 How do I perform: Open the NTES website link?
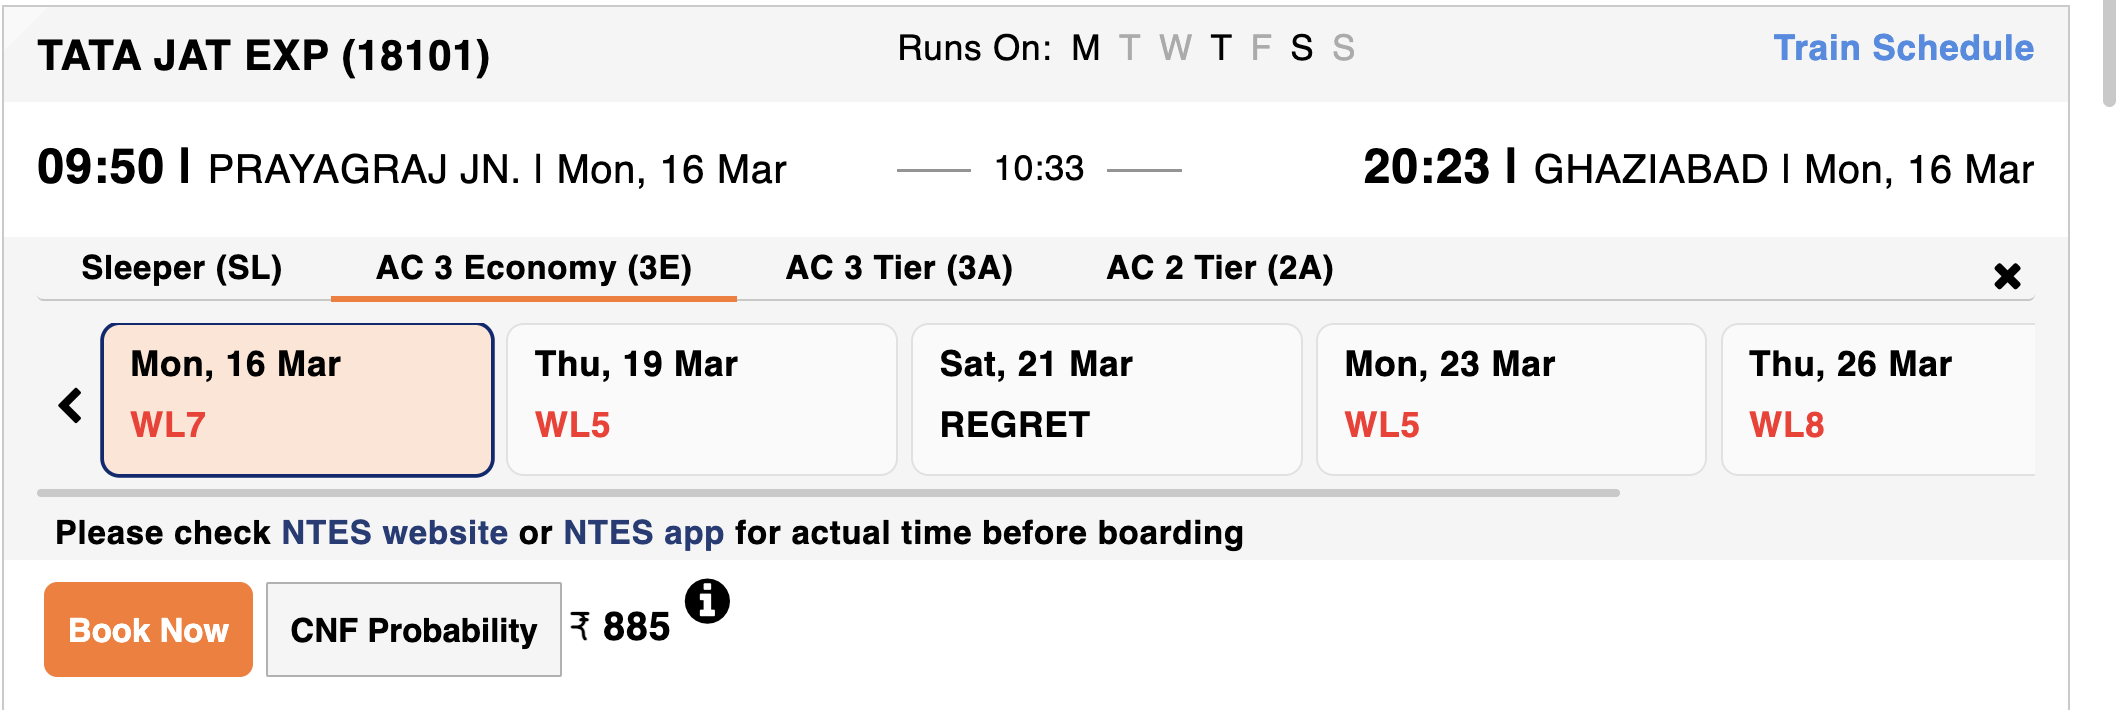[x=394, y=533]
